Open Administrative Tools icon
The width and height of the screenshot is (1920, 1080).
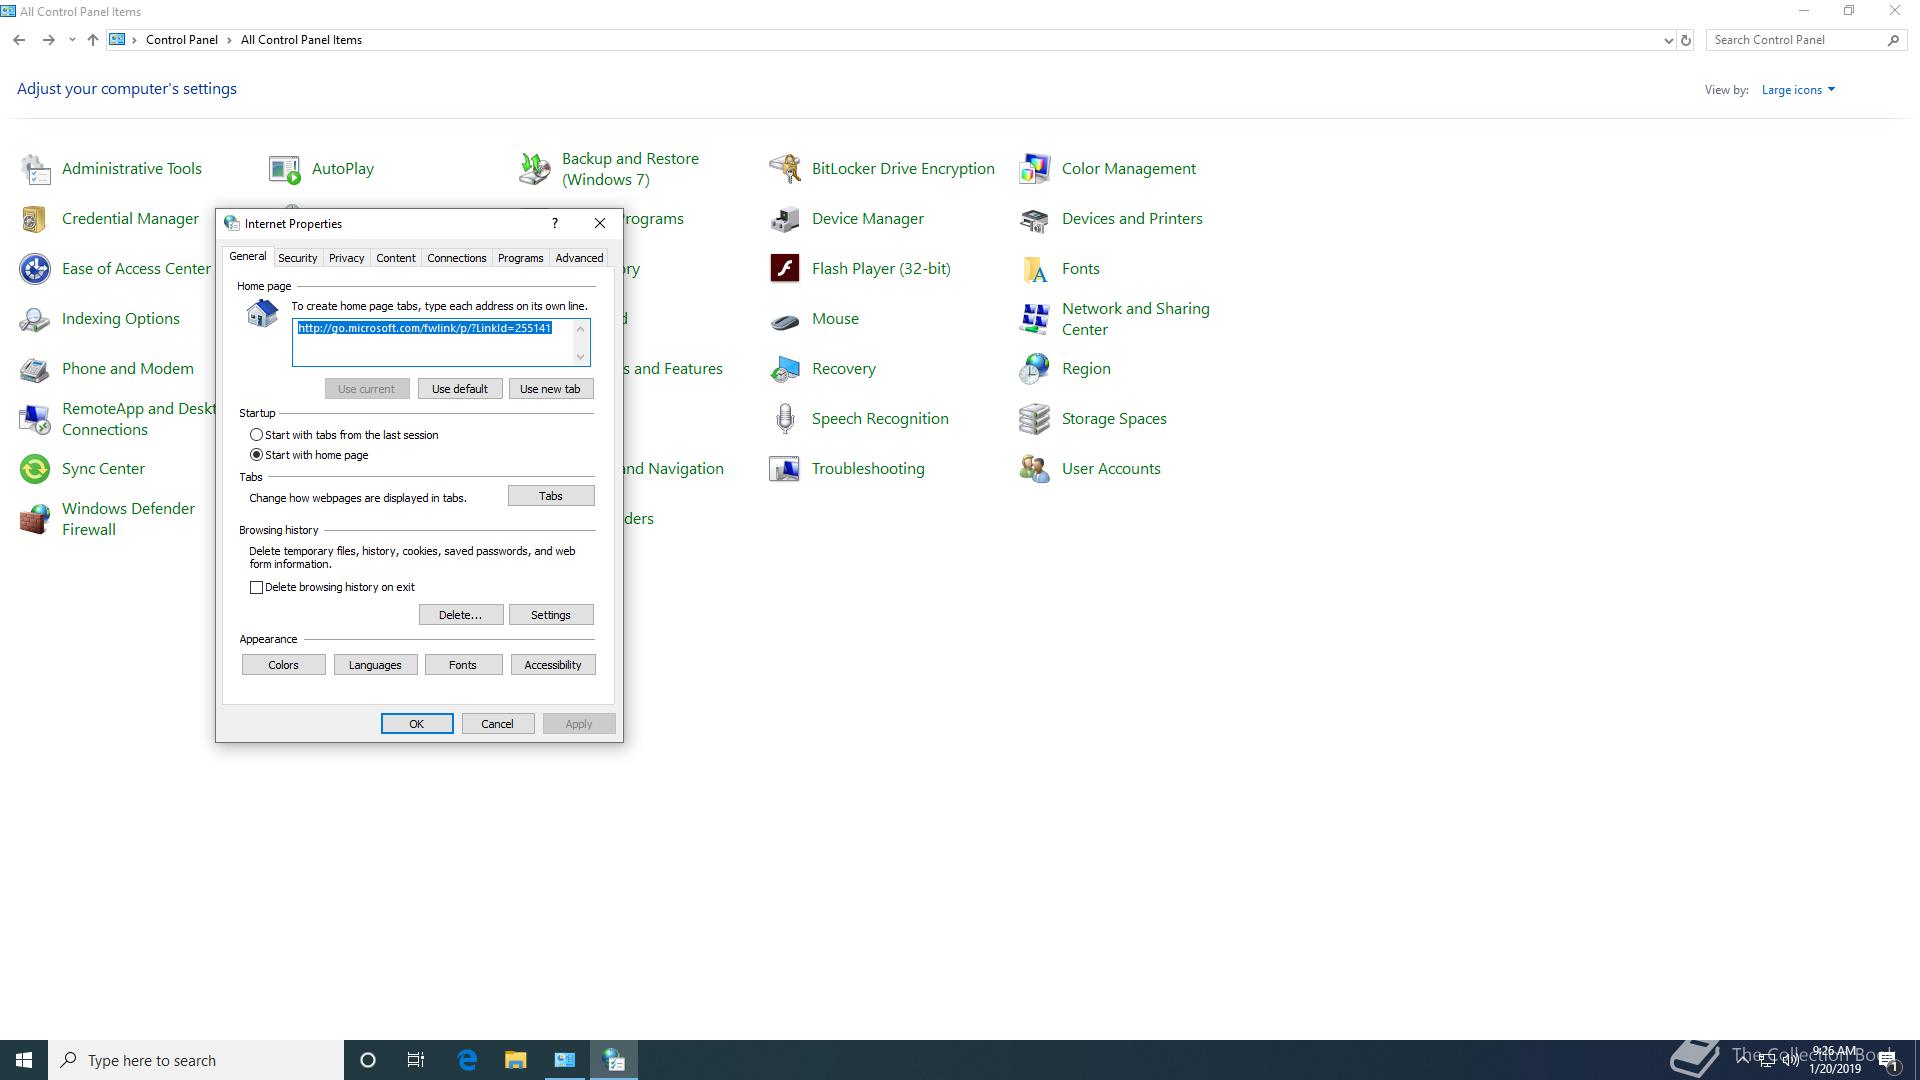(35, 169)
